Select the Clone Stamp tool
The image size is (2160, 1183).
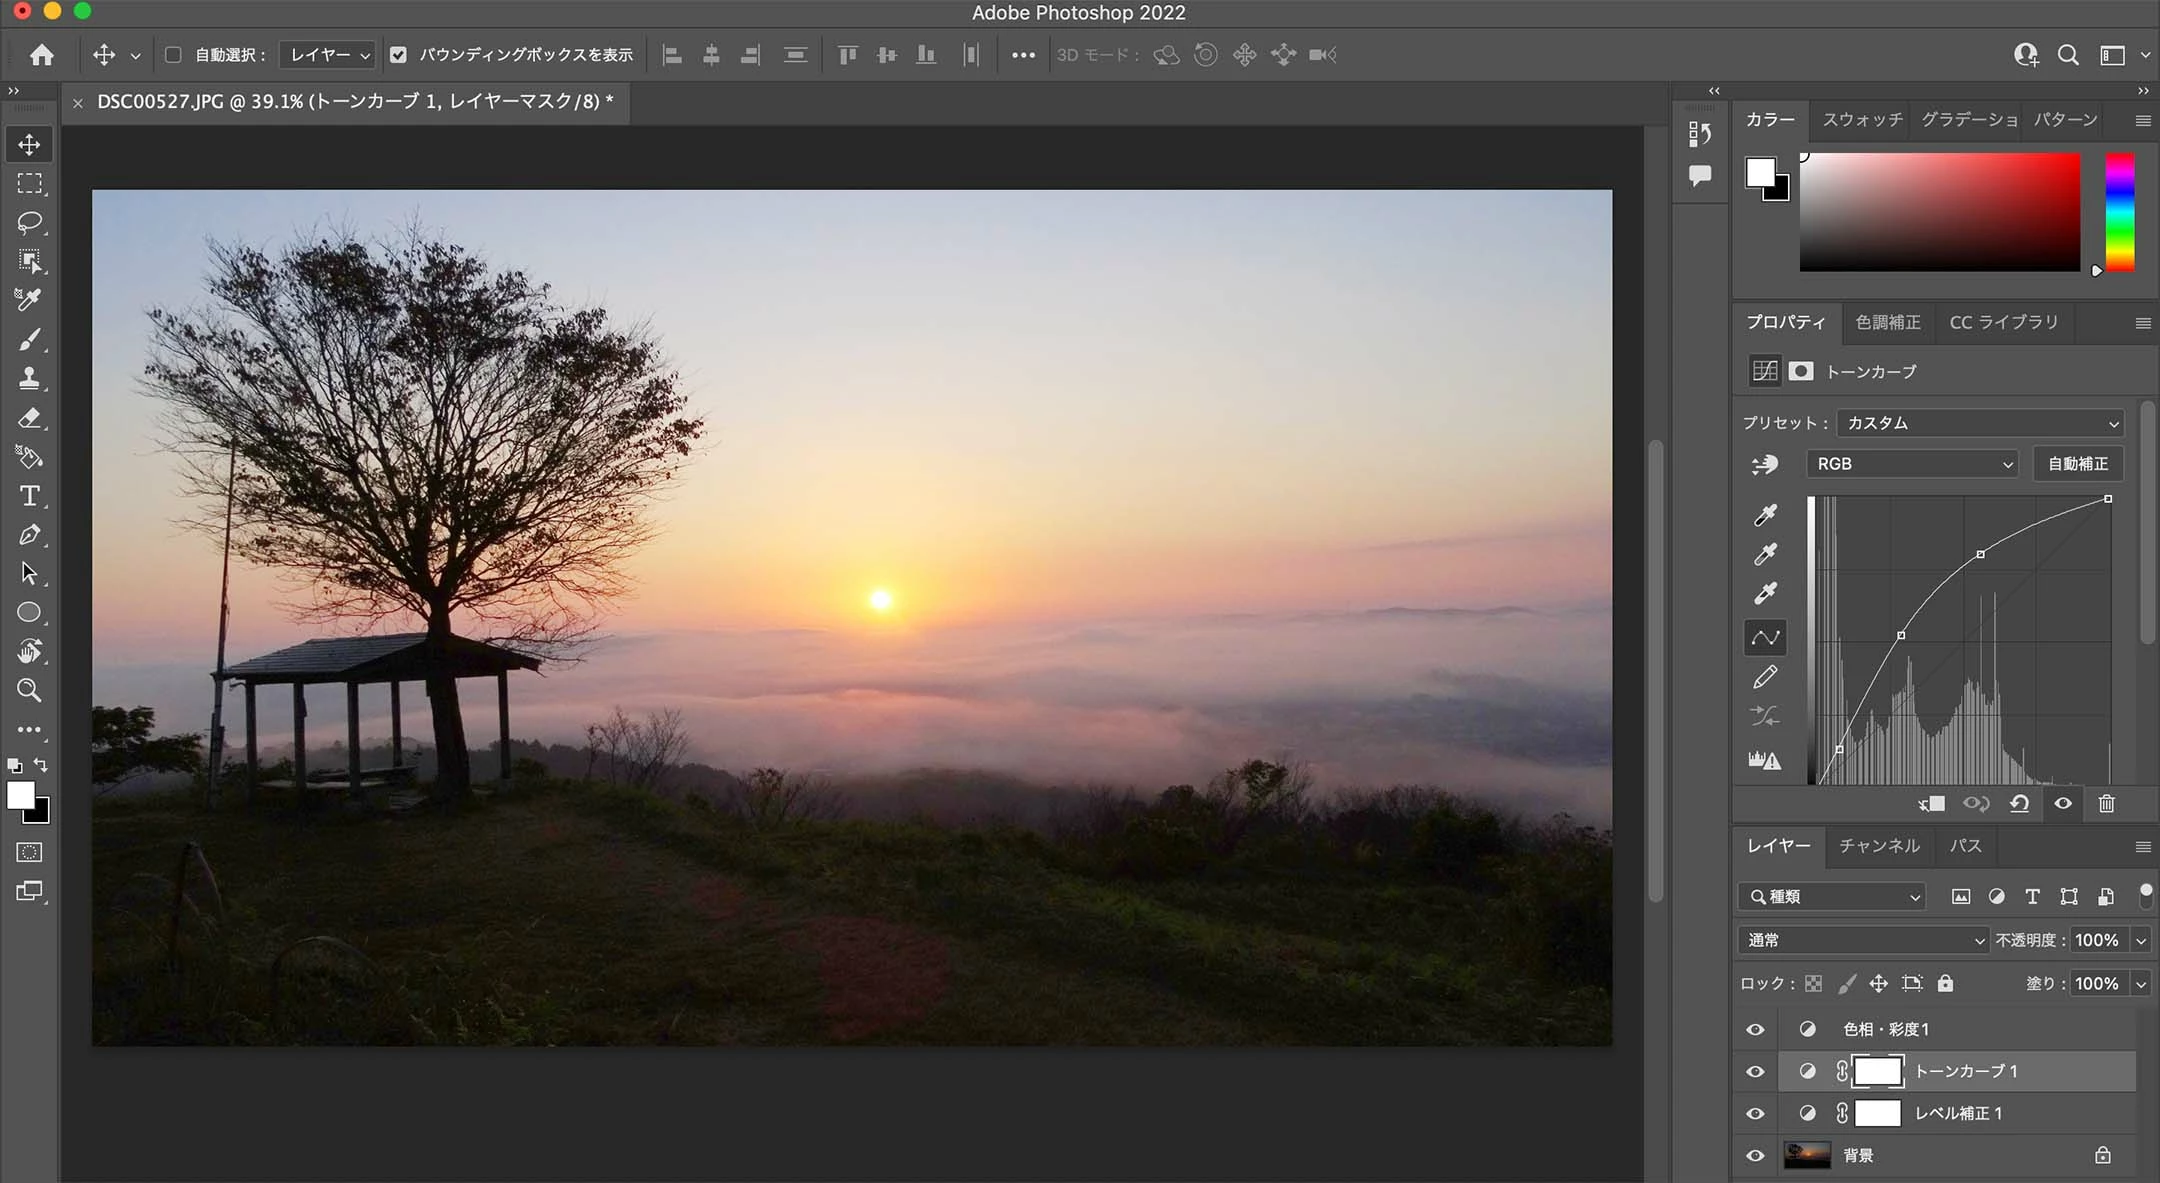coord(29,379)
